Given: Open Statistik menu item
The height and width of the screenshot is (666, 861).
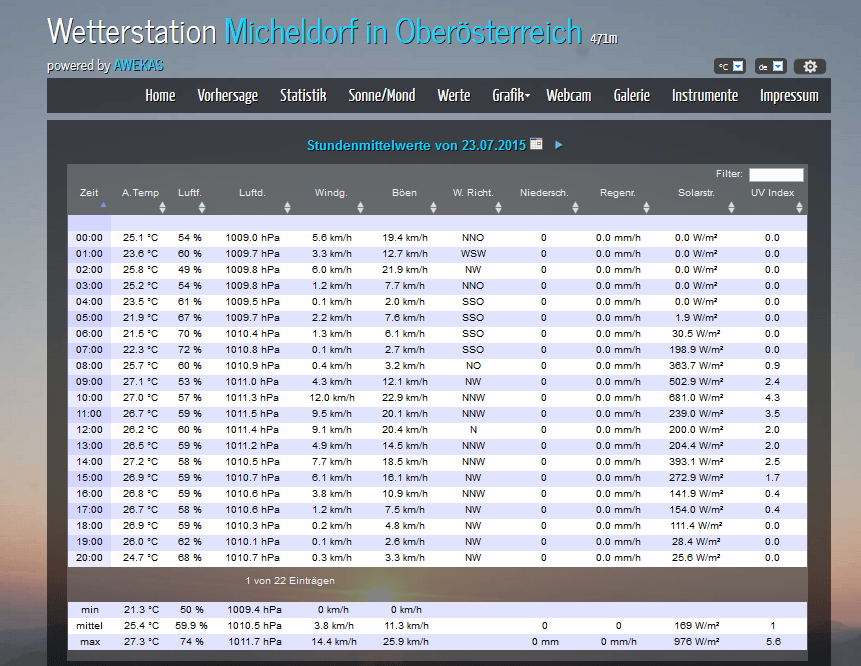Looking at the screenshot, I should (x=303, y=96).
